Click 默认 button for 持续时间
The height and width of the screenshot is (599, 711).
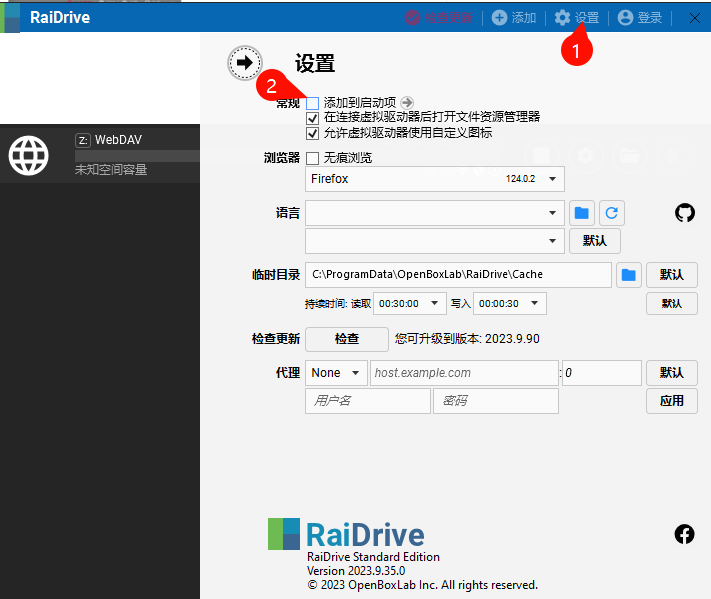(672, 303)
